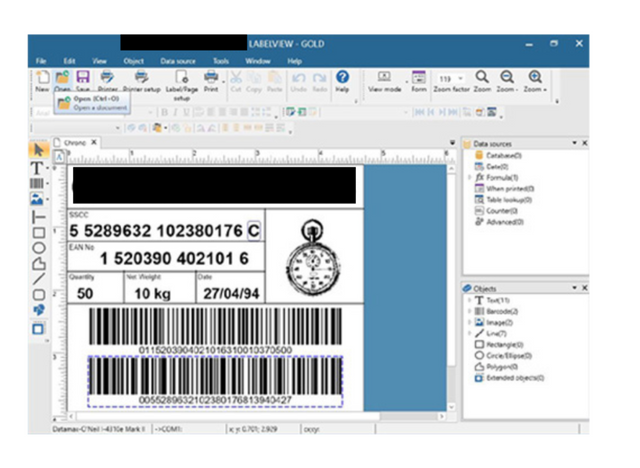The height and width of the screenshot is (468, 640).
Task: Select Rectangle(0) in Objects panel
Action: pyautogui.click(x=499, y=344)
